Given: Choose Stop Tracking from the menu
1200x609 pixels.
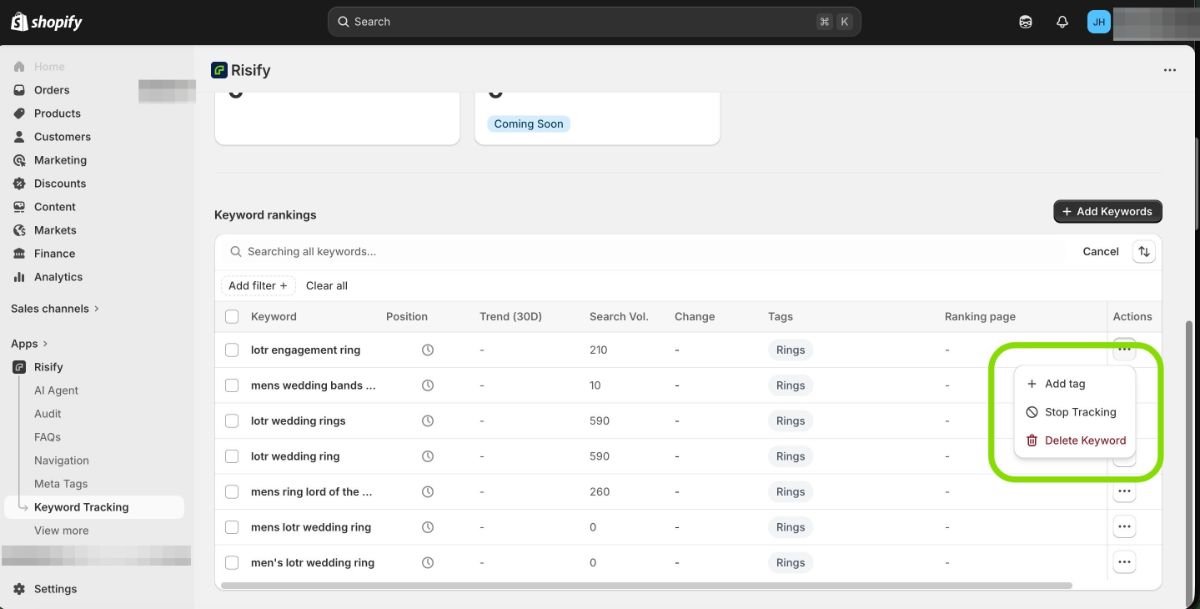Looking at the screenshot, I should (1079, 412).
